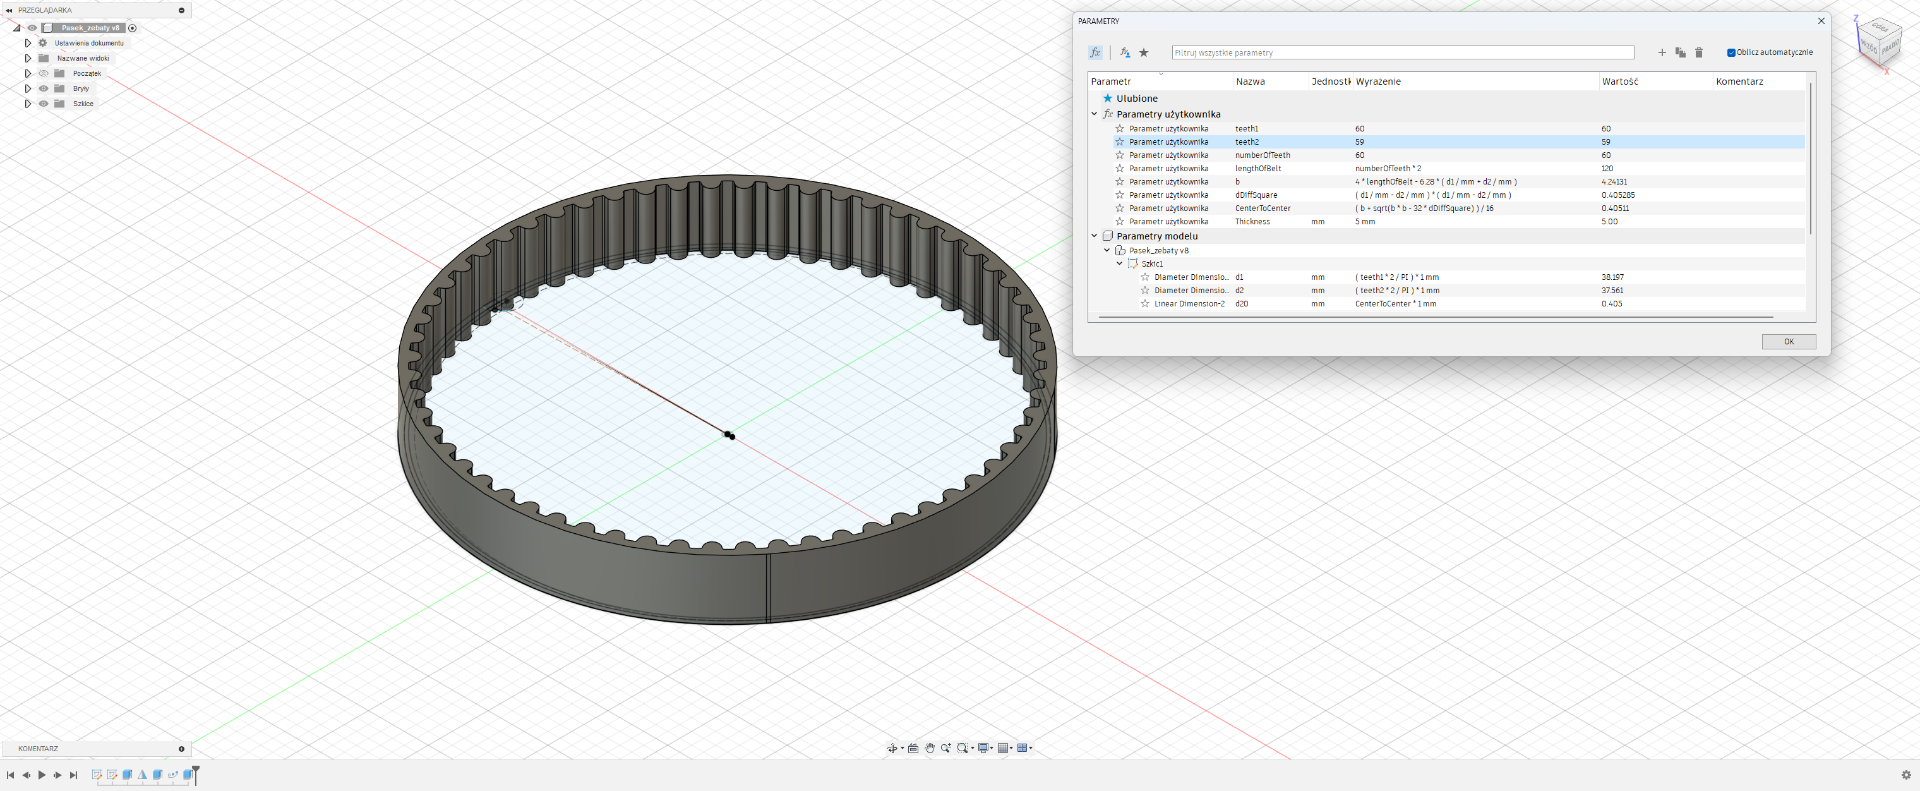The height and width of the screenshot is (791, 1920).
Task: Expand Nazwane widoki in browser
Action: (28, 58)
